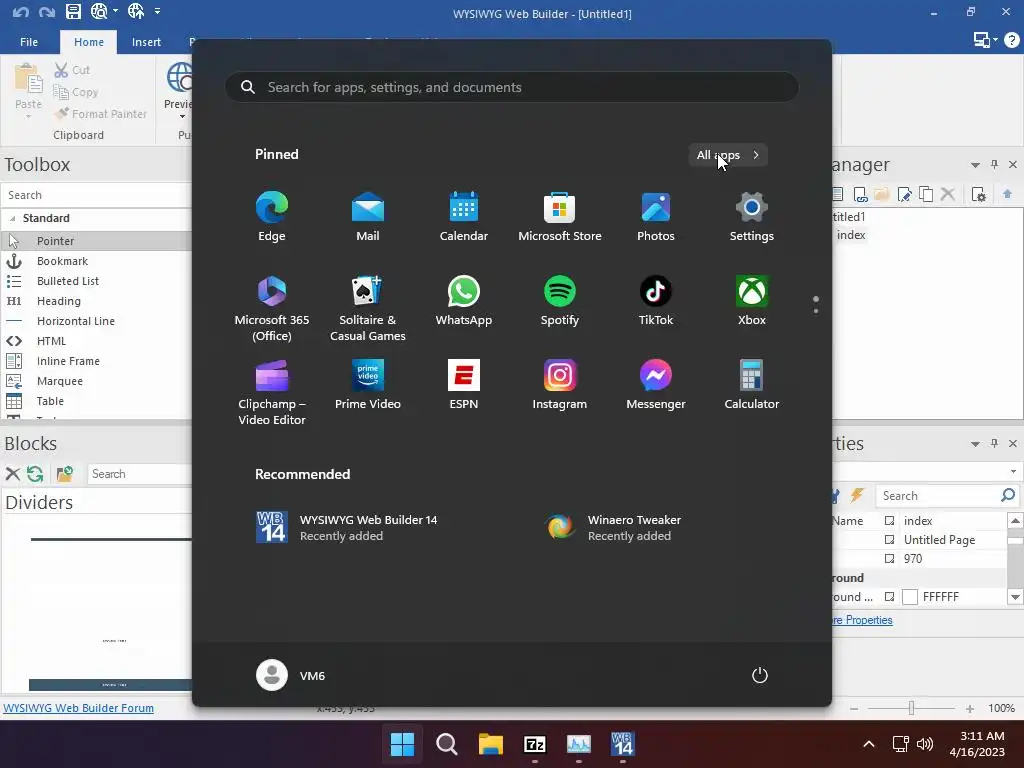
Task: Launch the Xbox app
Action: [752, 301]
